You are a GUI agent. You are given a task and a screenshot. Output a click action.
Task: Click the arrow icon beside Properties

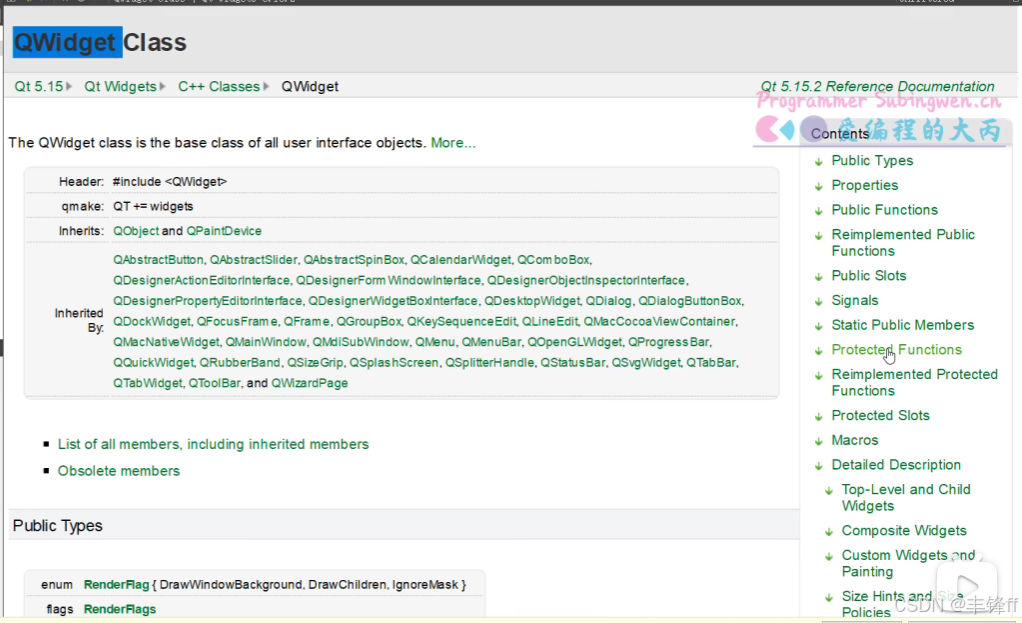[819, 186]
